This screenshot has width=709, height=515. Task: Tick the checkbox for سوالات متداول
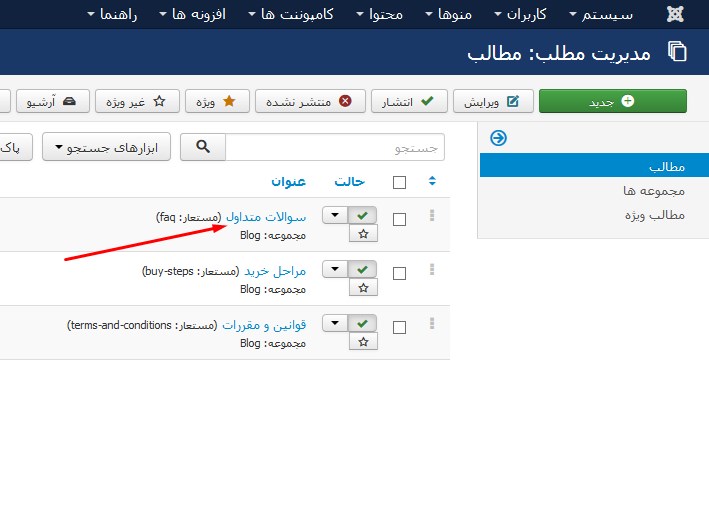399,220
